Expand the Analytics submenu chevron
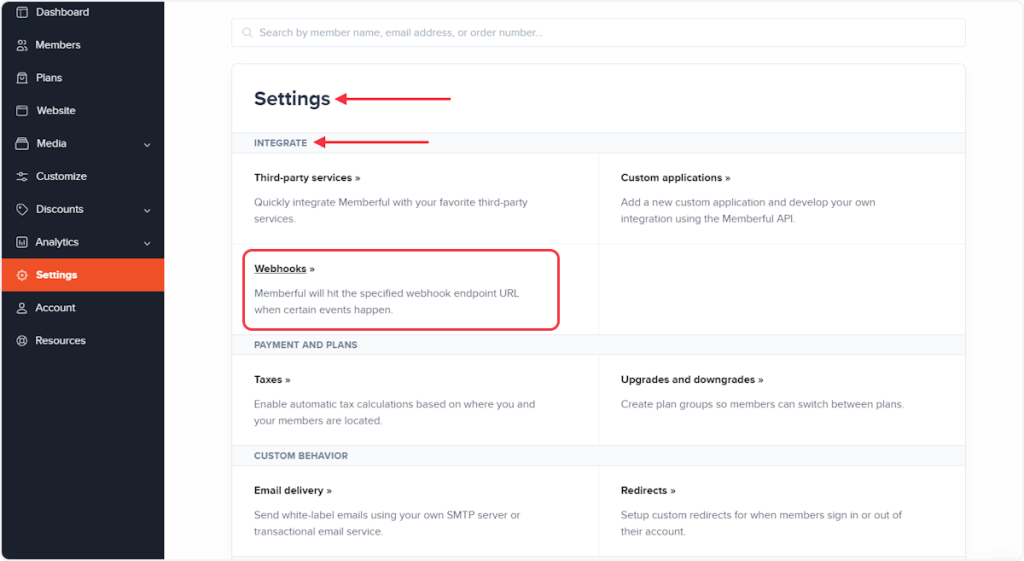1024x561 pixels. (x=147, y=243)
